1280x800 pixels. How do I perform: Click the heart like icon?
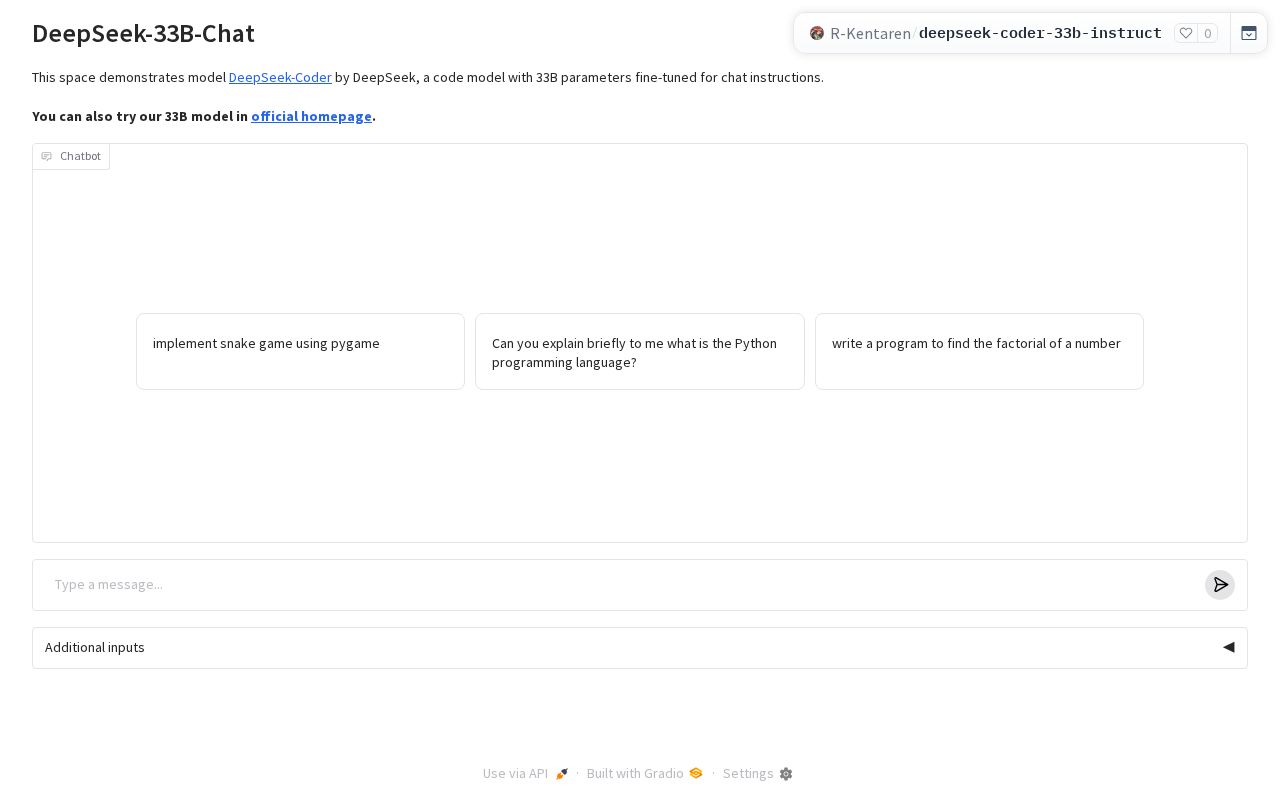click(1186, 33)
